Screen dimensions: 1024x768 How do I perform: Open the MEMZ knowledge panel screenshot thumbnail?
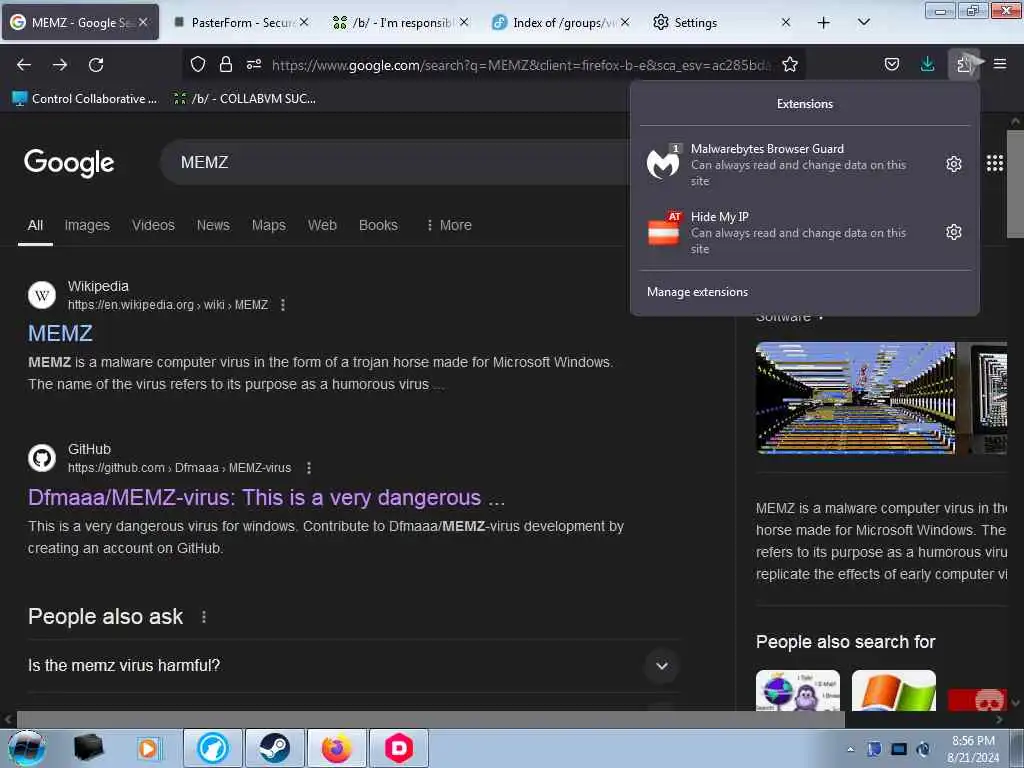click(855, 398)
